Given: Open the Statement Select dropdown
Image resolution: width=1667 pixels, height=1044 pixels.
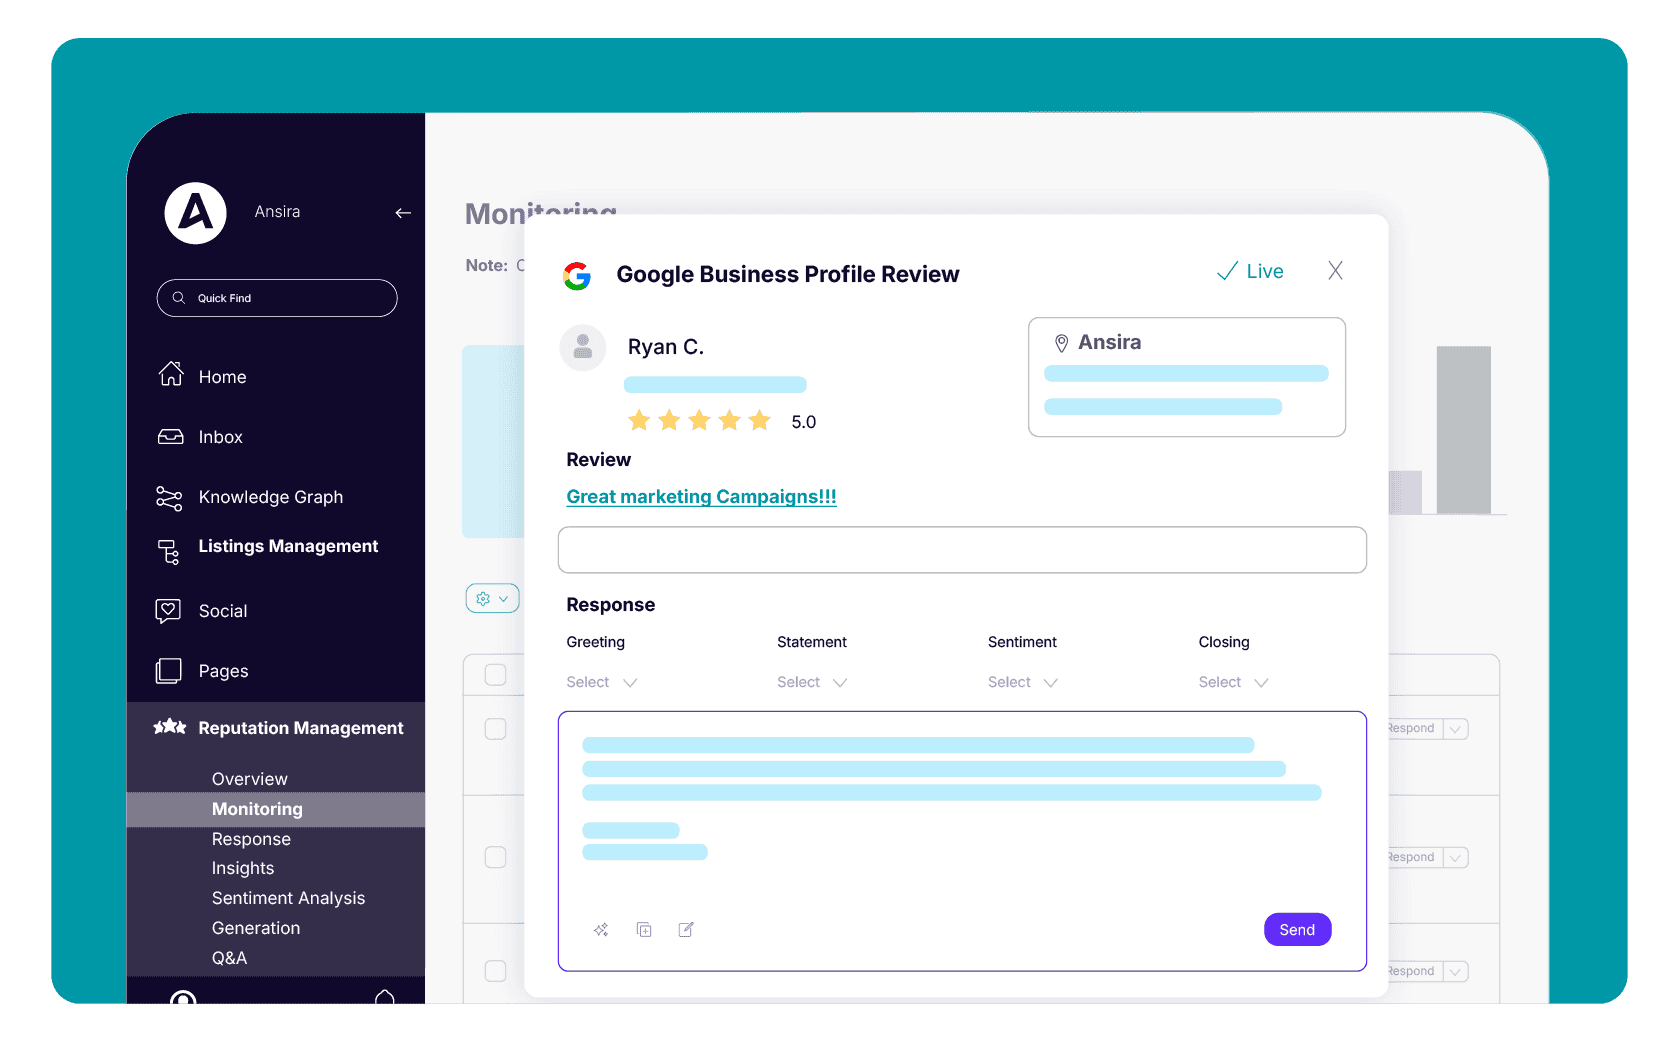Looking at the screenshot, I should pos(812,682).
